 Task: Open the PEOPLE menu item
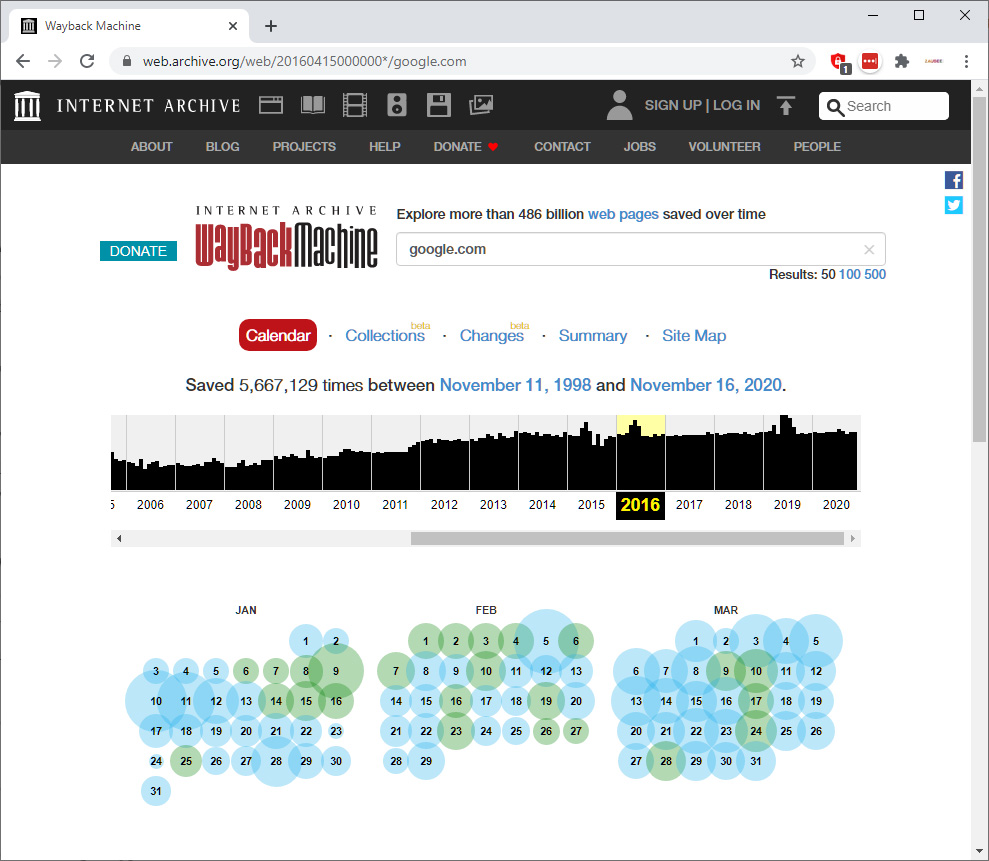pyautogui.click(x=817, y=146)
